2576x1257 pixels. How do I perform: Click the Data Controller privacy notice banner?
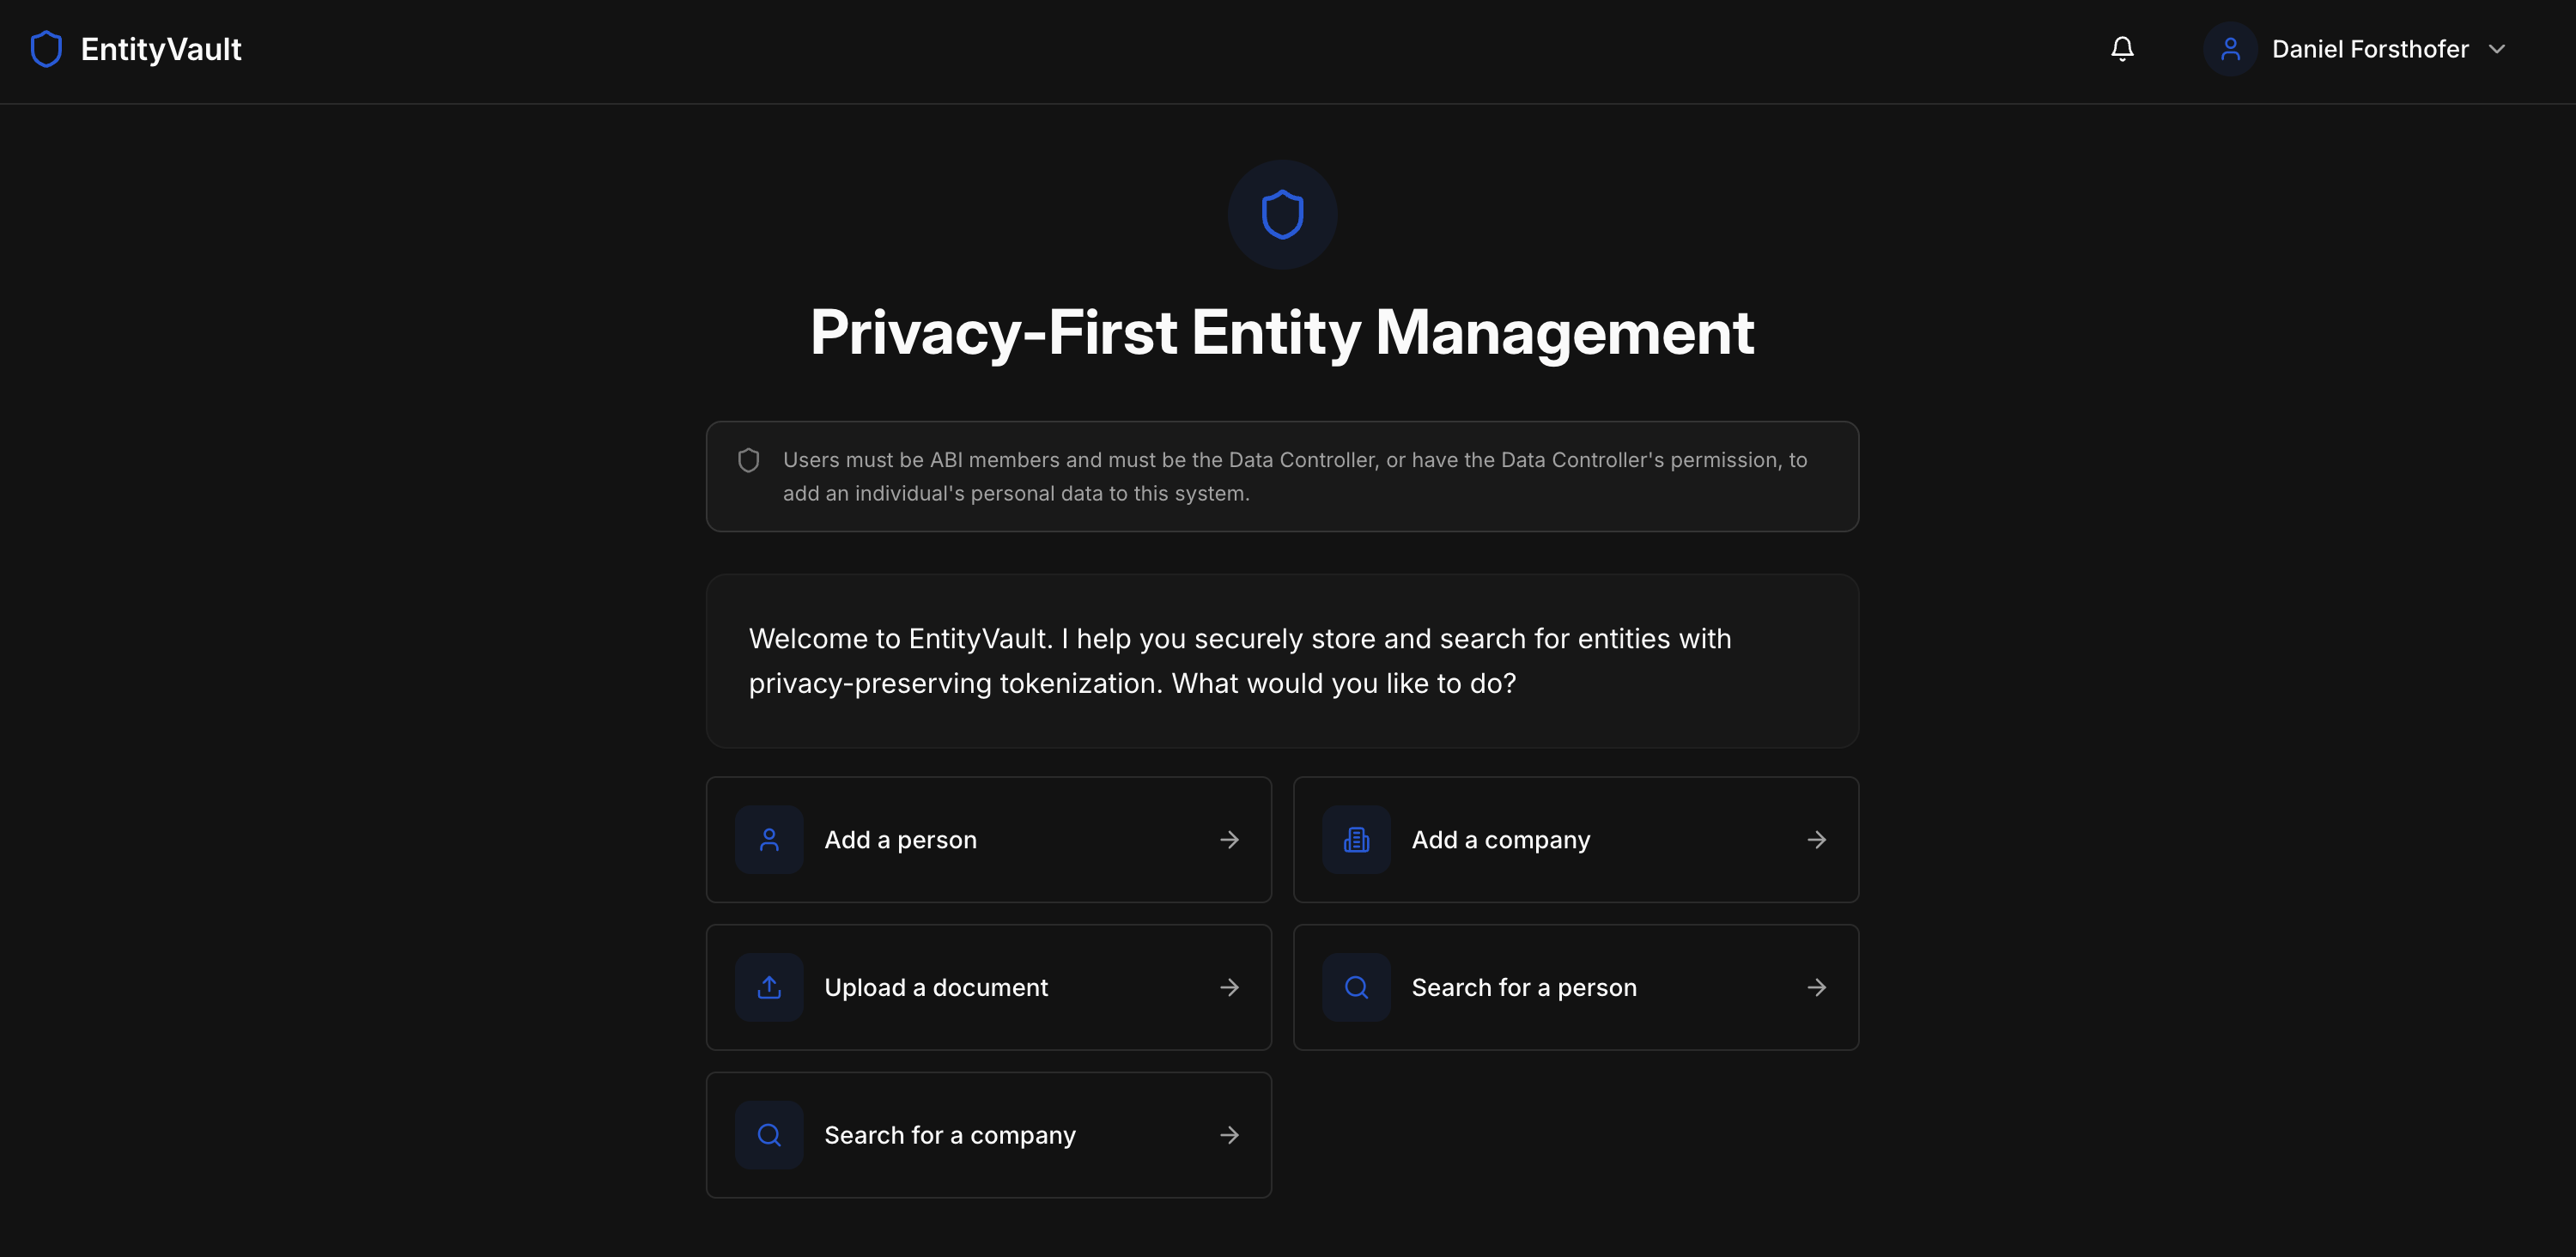[1282, 476]
